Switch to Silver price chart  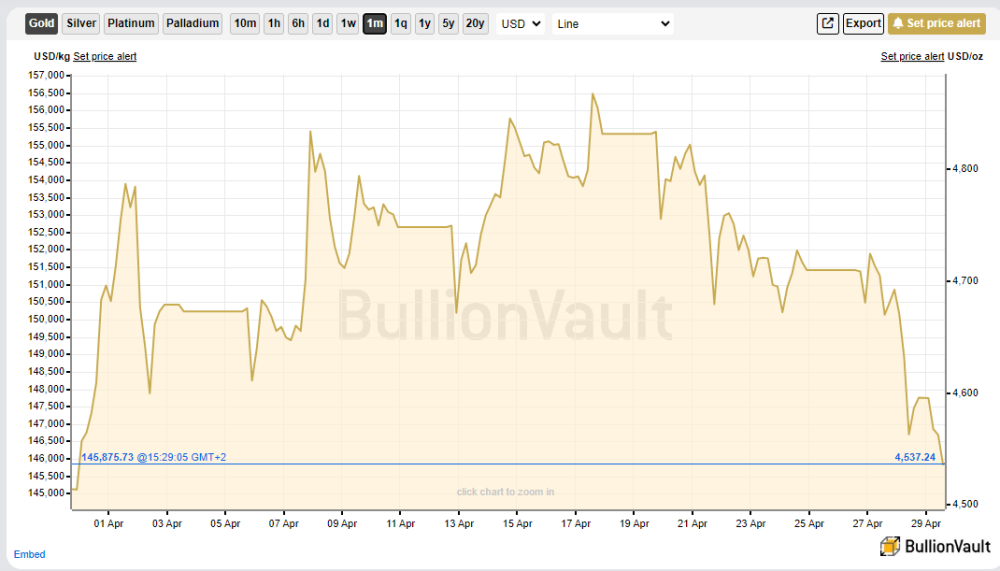click(x=81, y=24)
